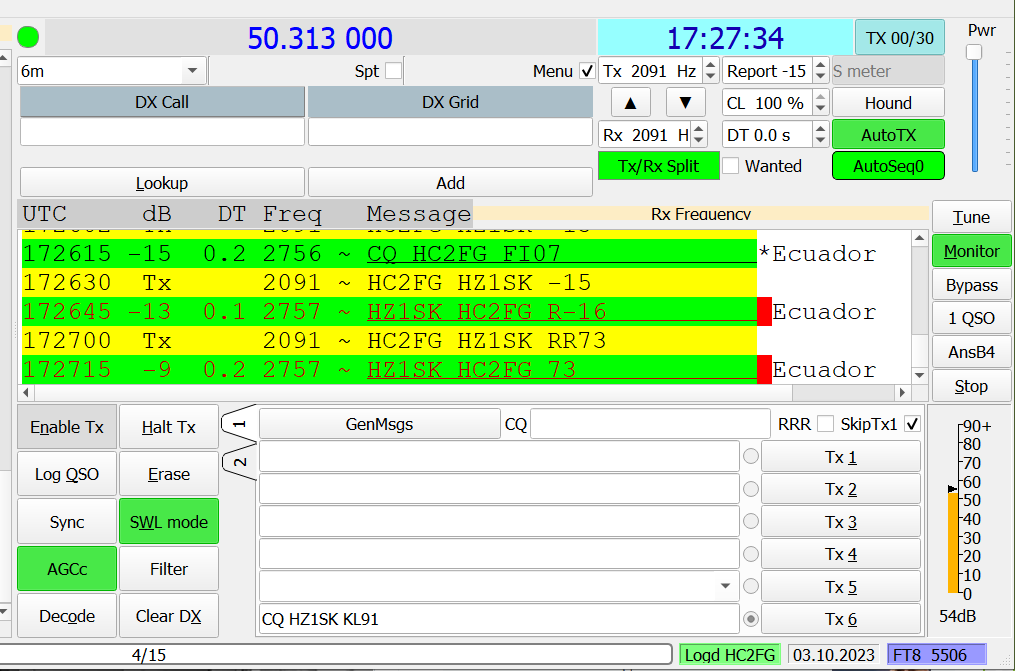
Task: Toggle the Monitor button
Action: [971, 251]
